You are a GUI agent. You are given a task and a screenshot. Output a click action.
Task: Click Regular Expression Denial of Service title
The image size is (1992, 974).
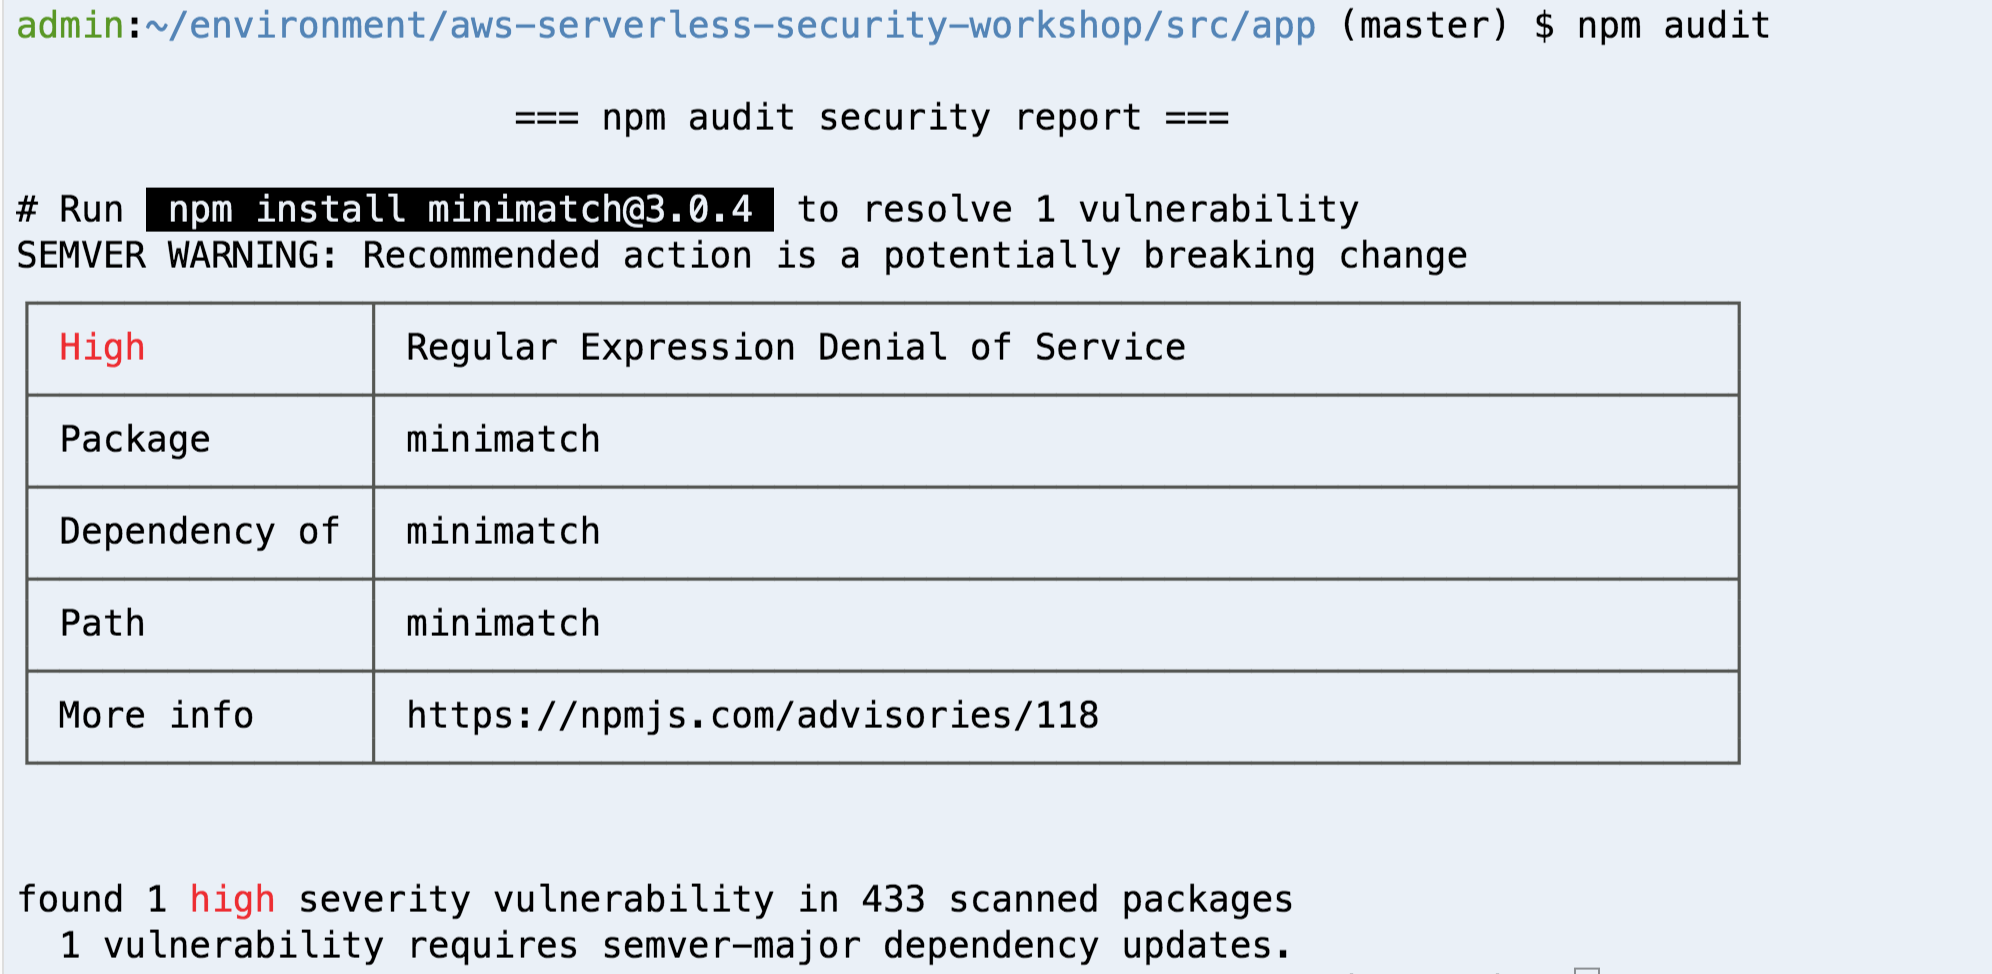[796, 347]
